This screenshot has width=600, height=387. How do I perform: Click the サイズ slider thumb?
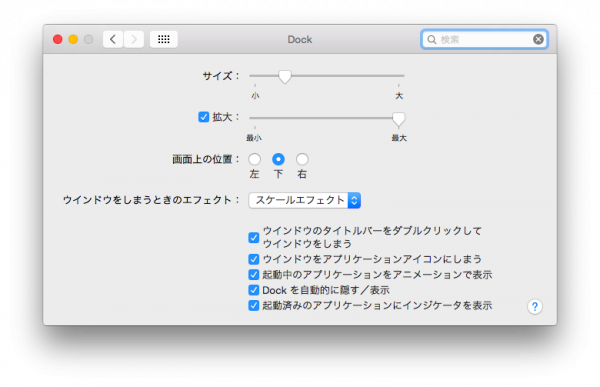(x=284, y=77)
